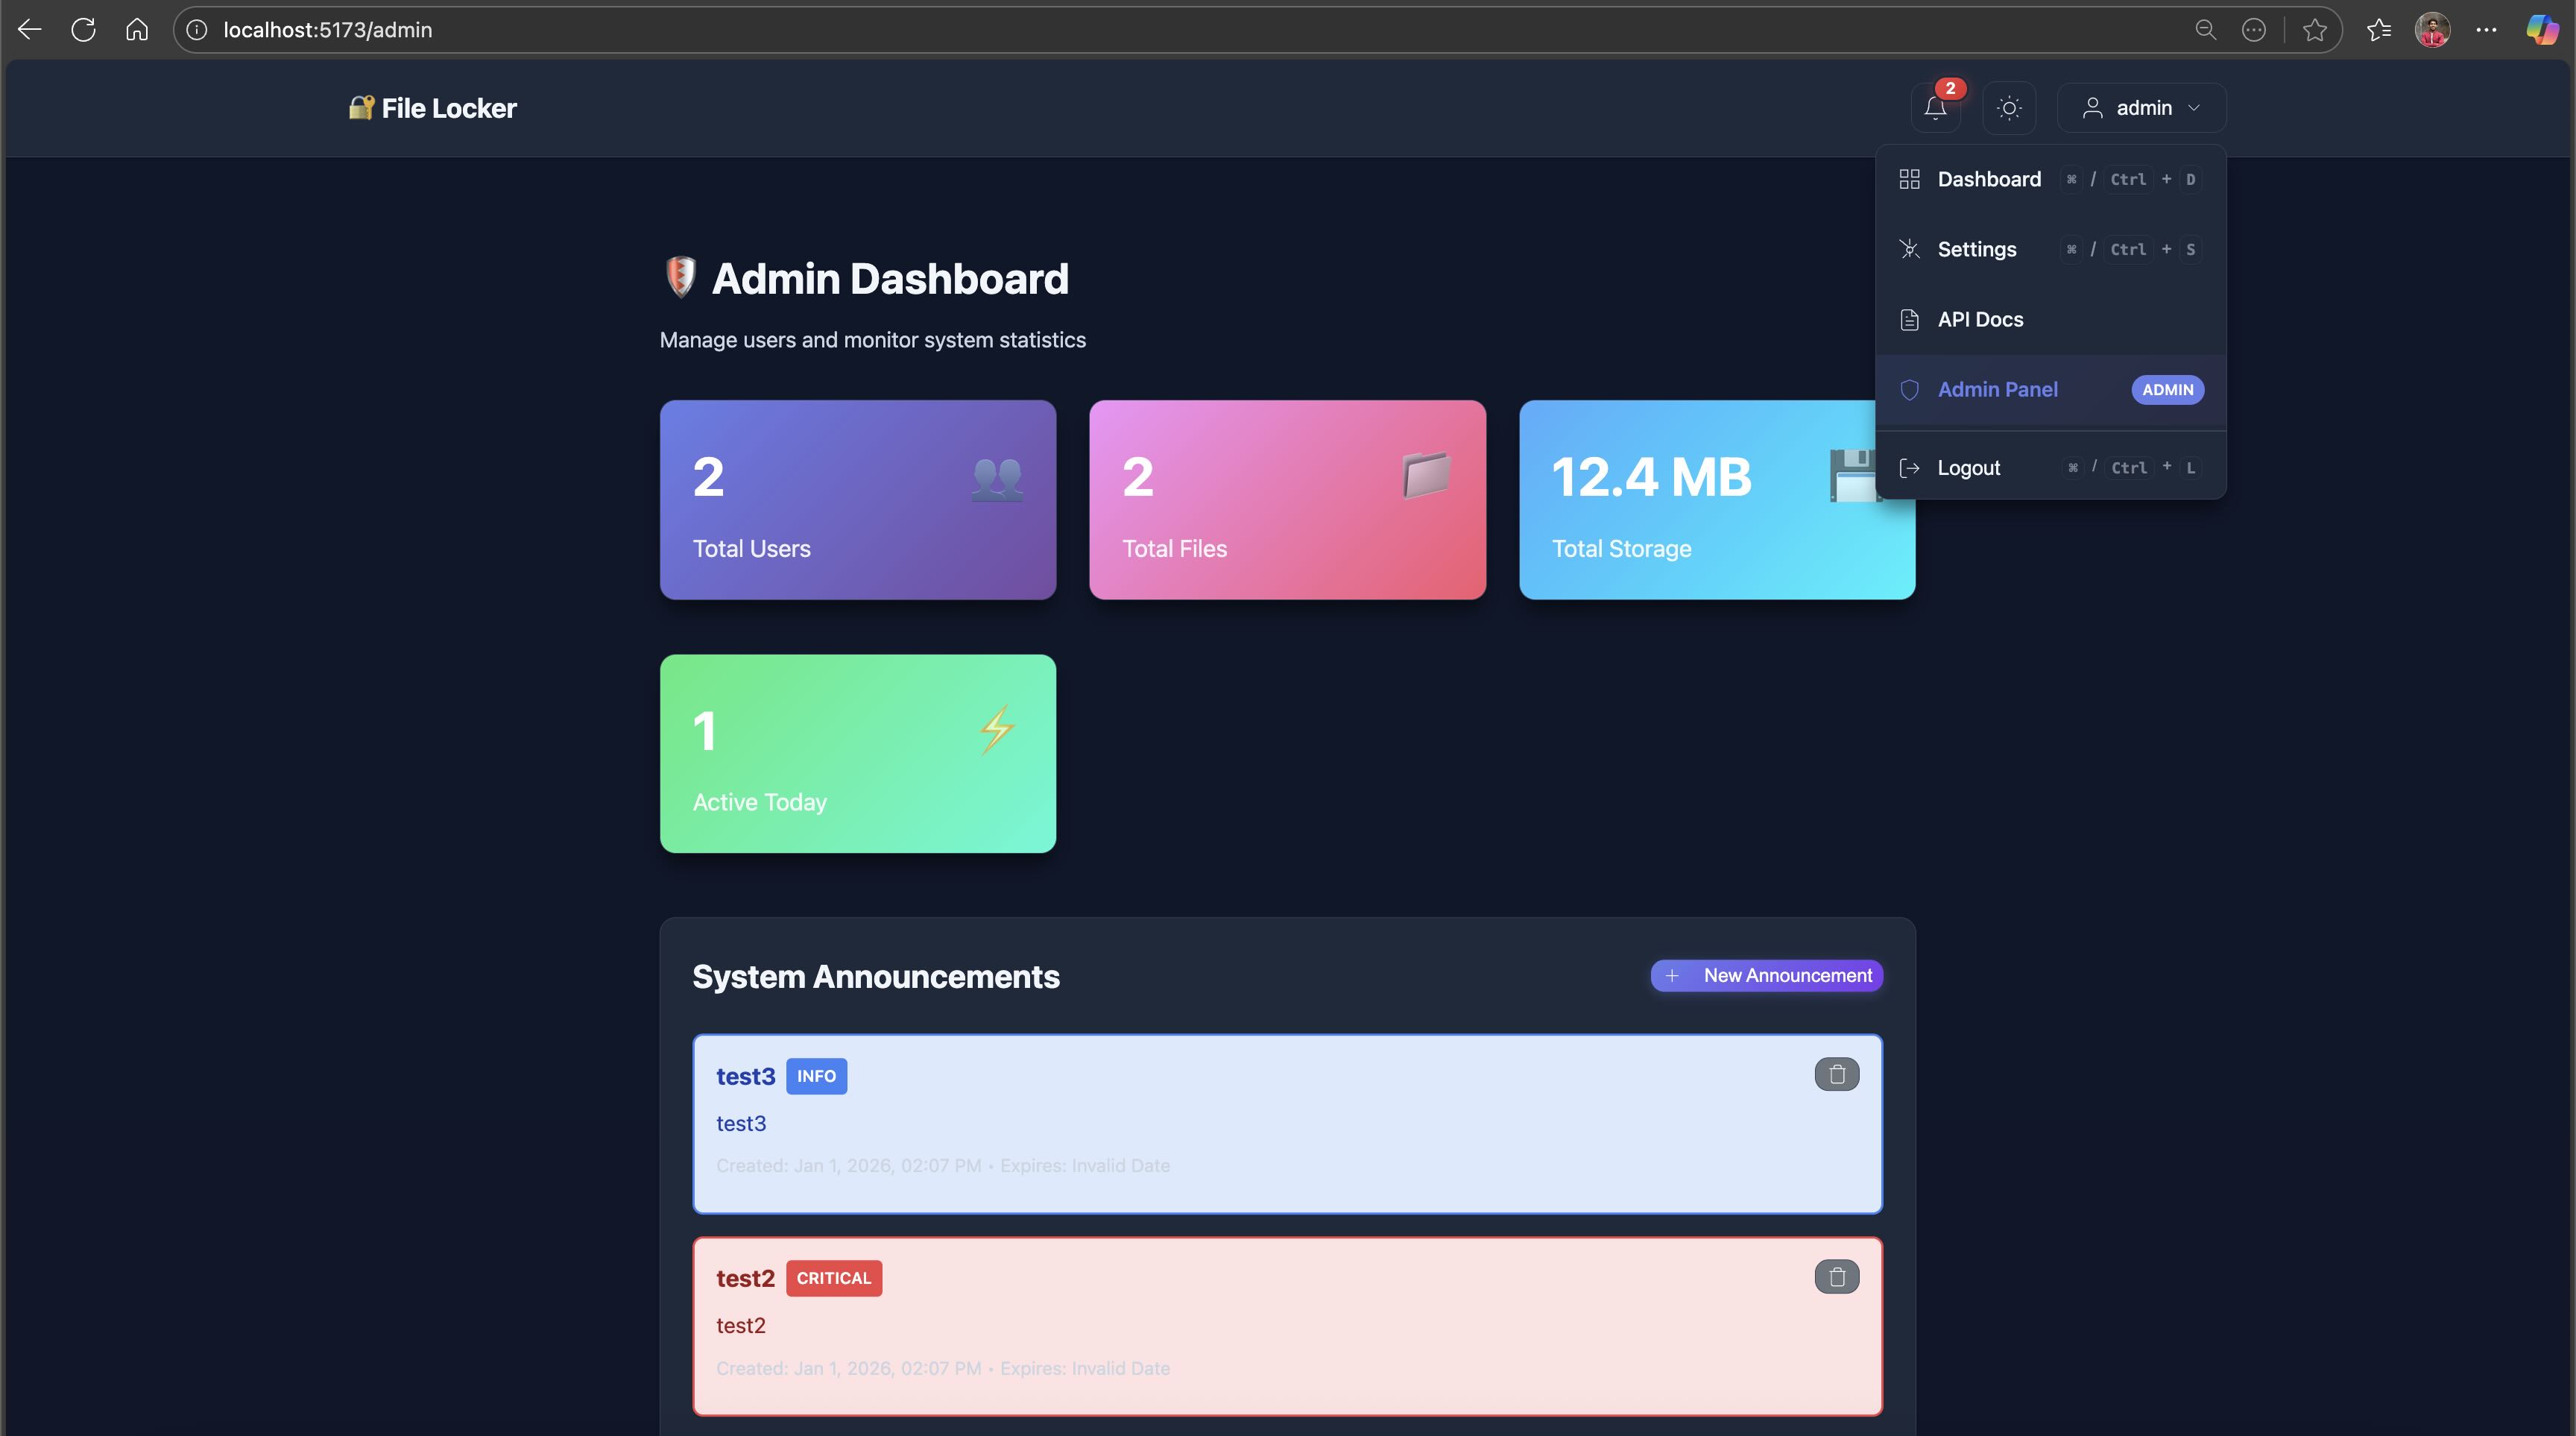Viewport: 2576px width, 1436px height.
Task: Click the Admin Panel shield icon
Action: point(1909,390)
